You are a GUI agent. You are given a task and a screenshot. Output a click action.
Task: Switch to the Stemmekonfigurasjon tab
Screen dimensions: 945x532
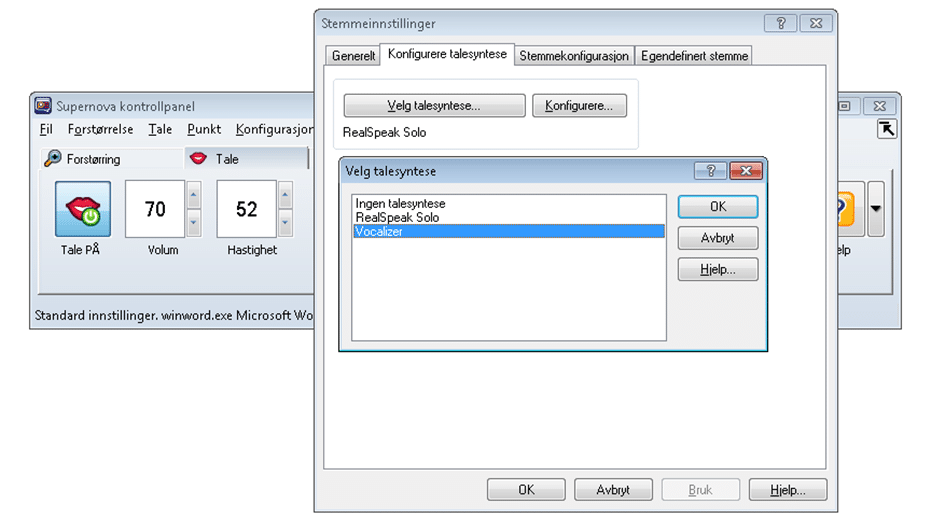pos(575,56)
